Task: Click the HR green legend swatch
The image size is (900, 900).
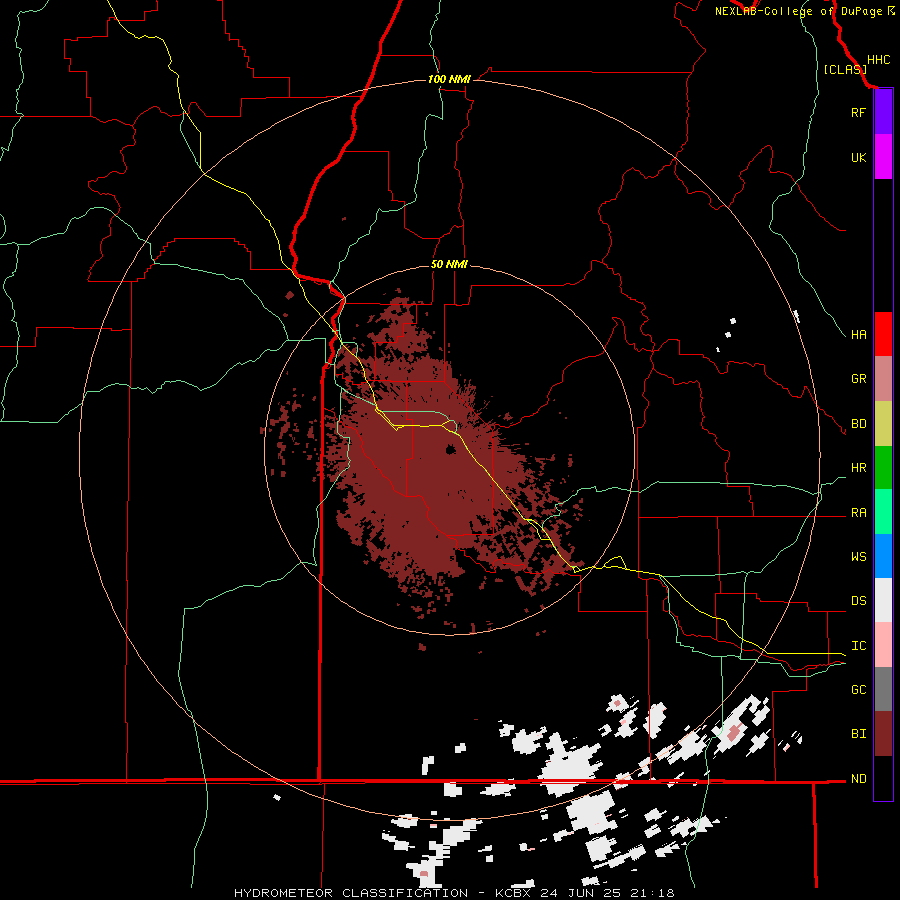Action: (883, 467)
